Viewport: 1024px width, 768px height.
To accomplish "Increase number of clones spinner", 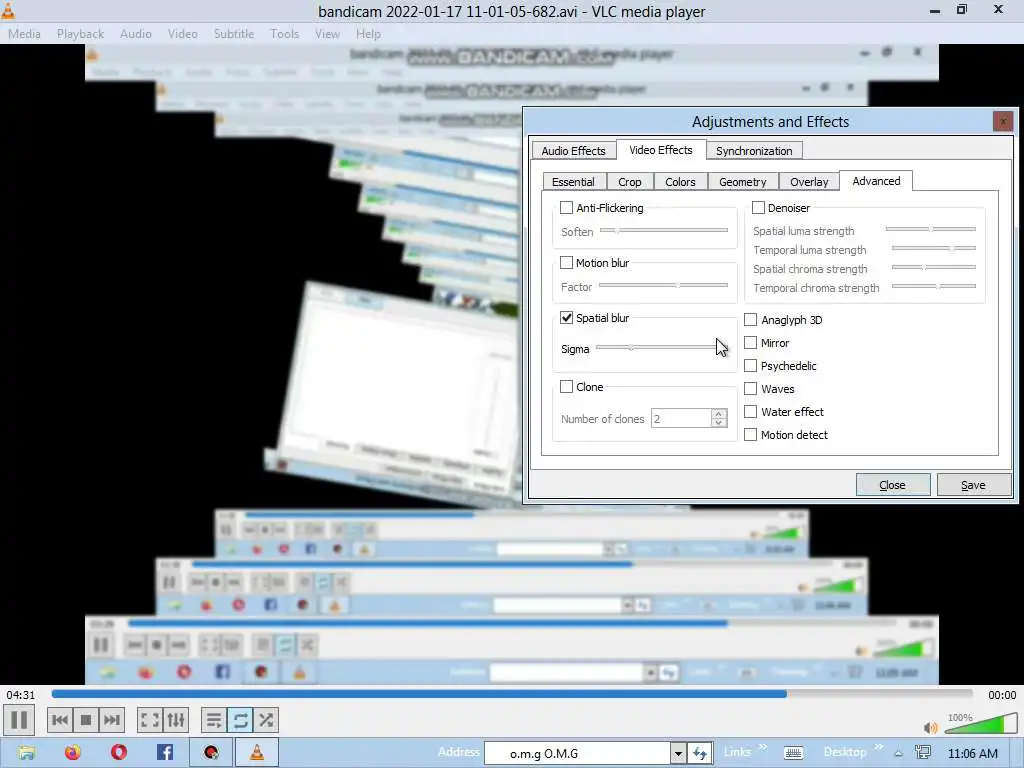I will pos(718,413).
